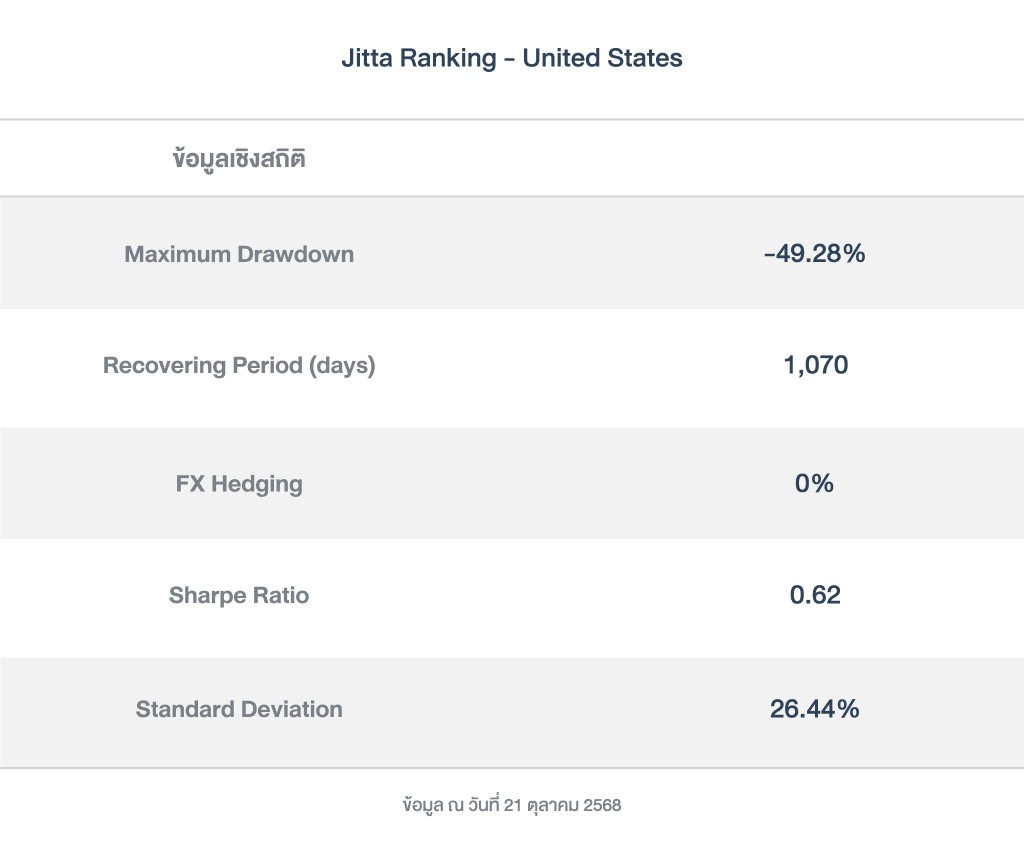Click the Standard Deviation label
1024x847 pixels.
239,710
